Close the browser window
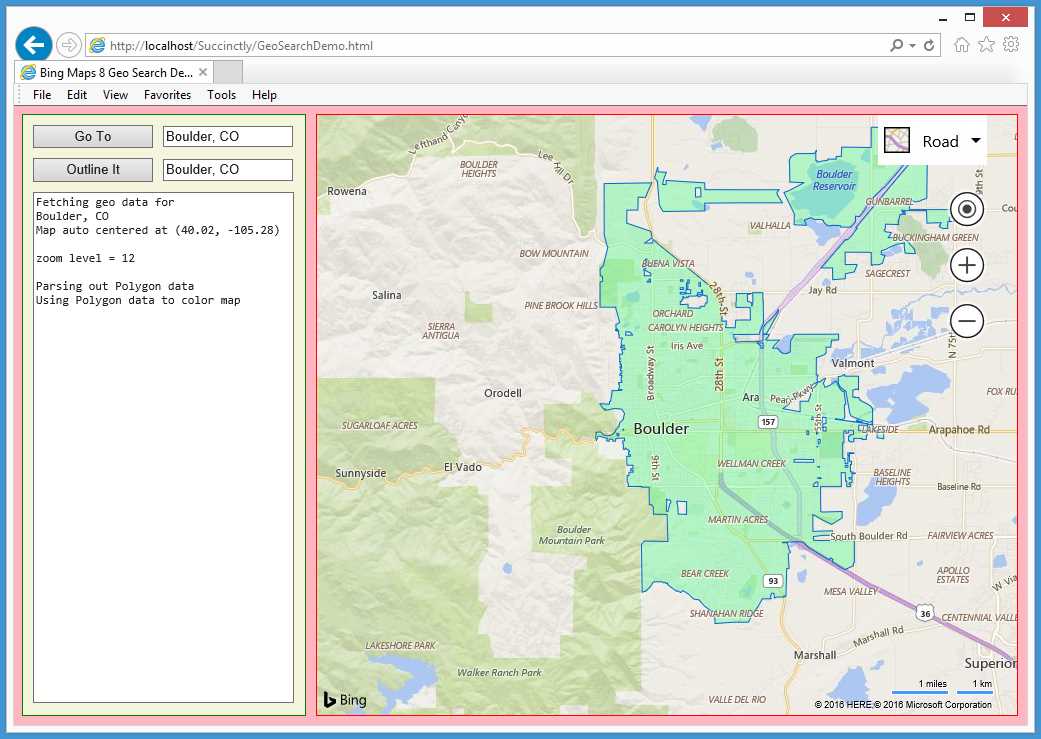 pos(1005,17)
